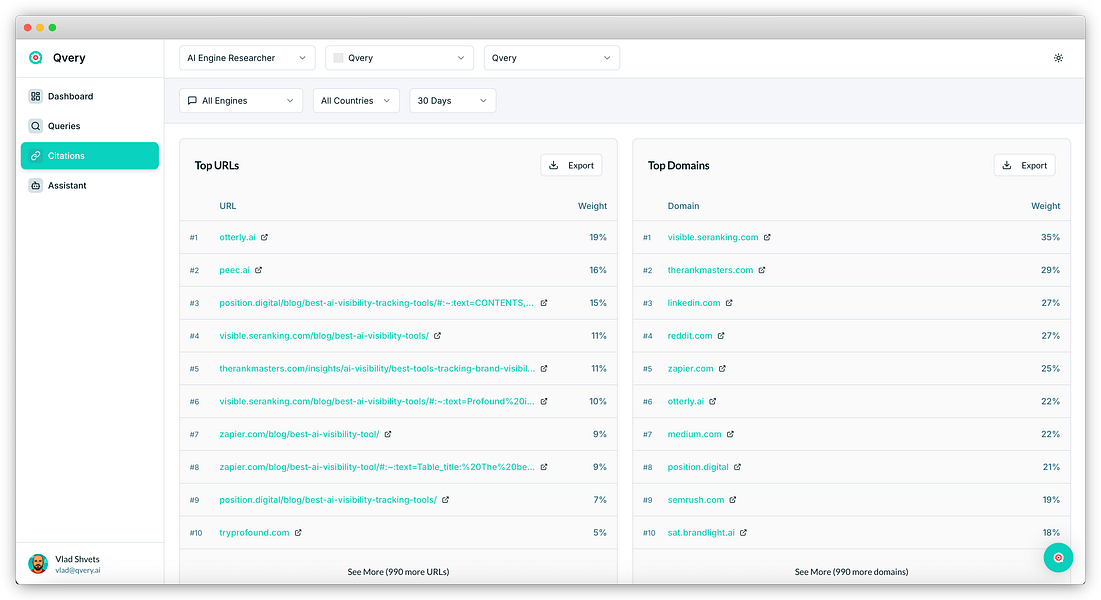Open the floating chat widget button
The image size is (1101, 600).
[x=1058, y=558]
